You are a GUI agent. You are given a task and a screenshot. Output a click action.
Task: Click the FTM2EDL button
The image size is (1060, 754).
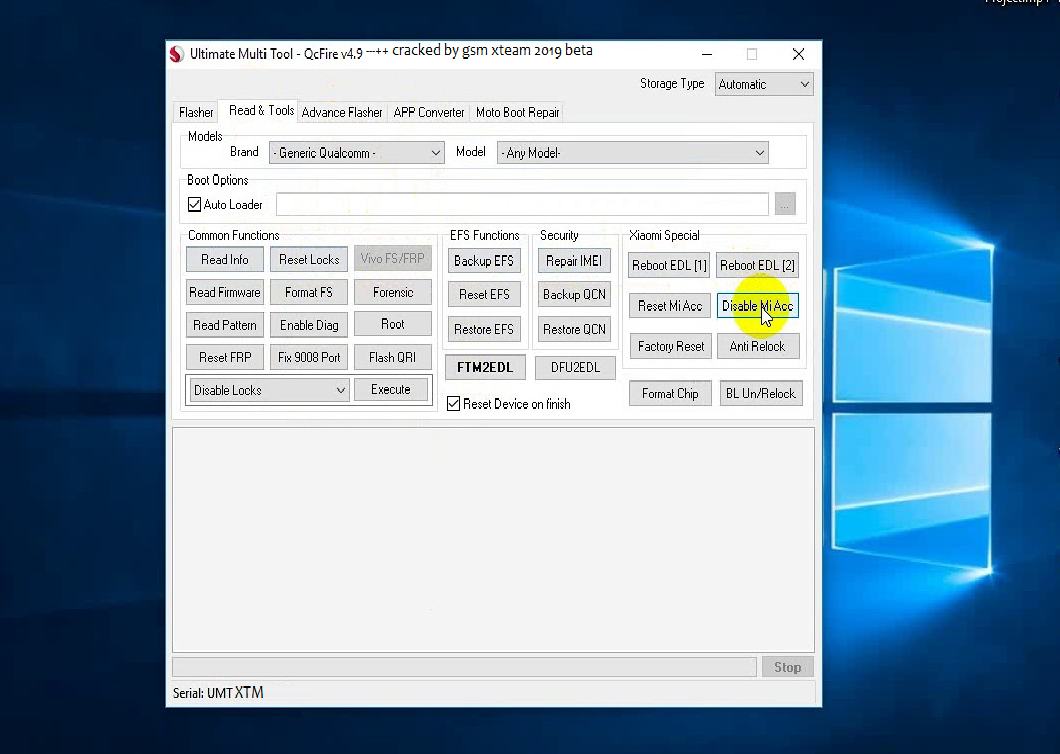(485, 367)
